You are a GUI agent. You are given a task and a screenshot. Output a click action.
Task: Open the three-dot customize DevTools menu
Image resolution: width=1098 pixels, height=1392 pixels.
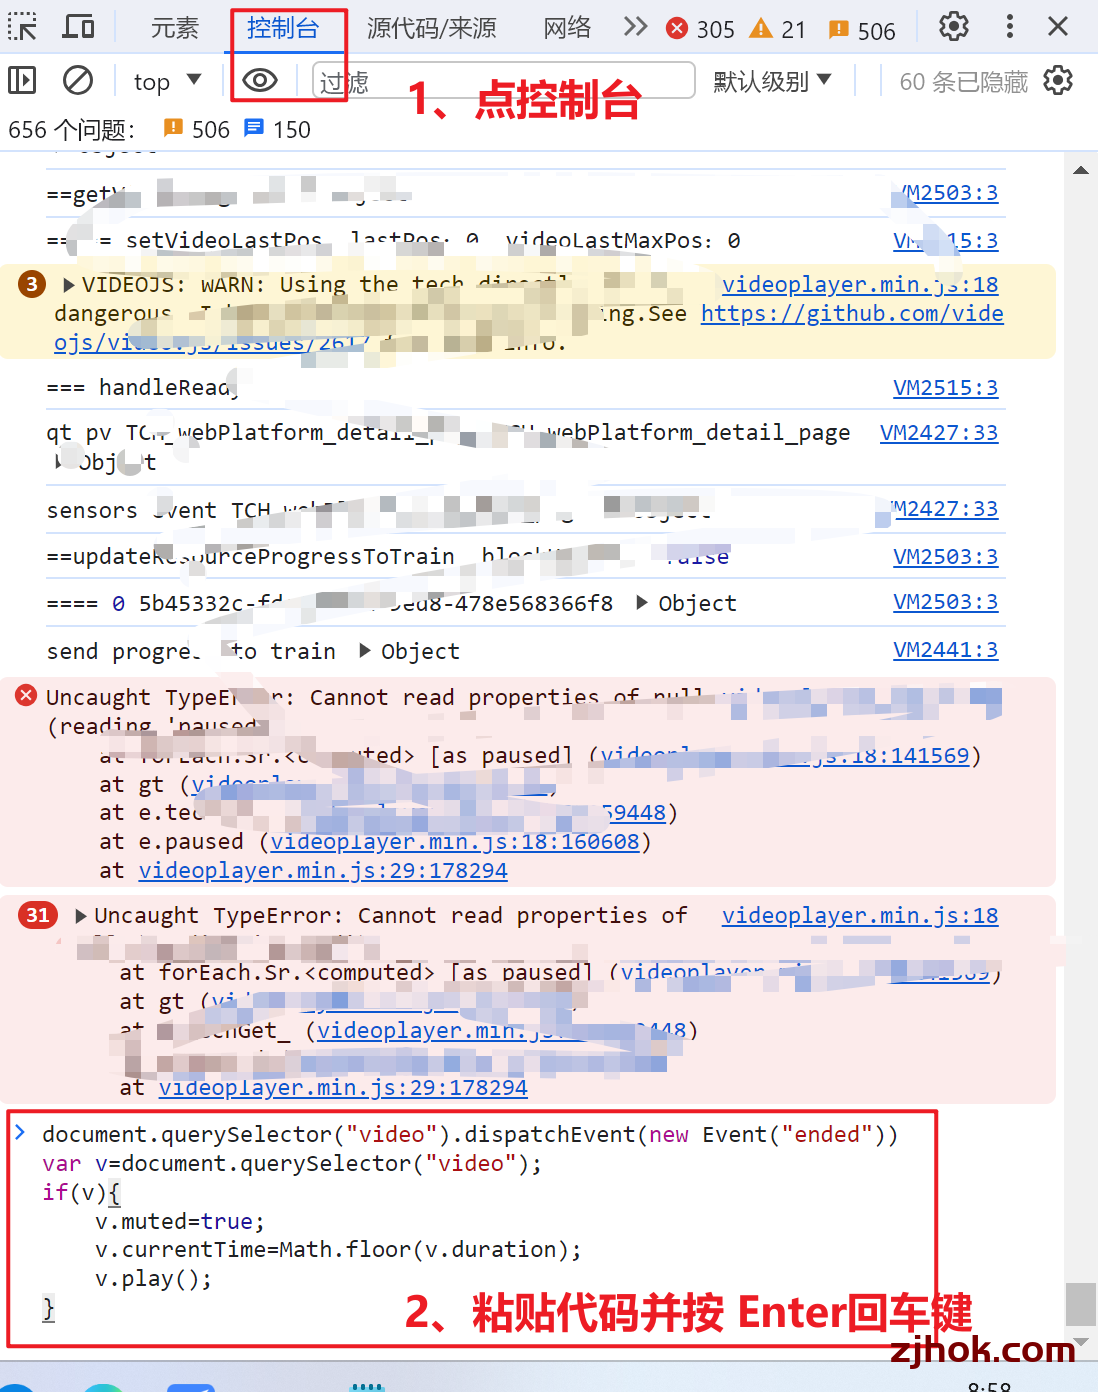[1010, 27]
